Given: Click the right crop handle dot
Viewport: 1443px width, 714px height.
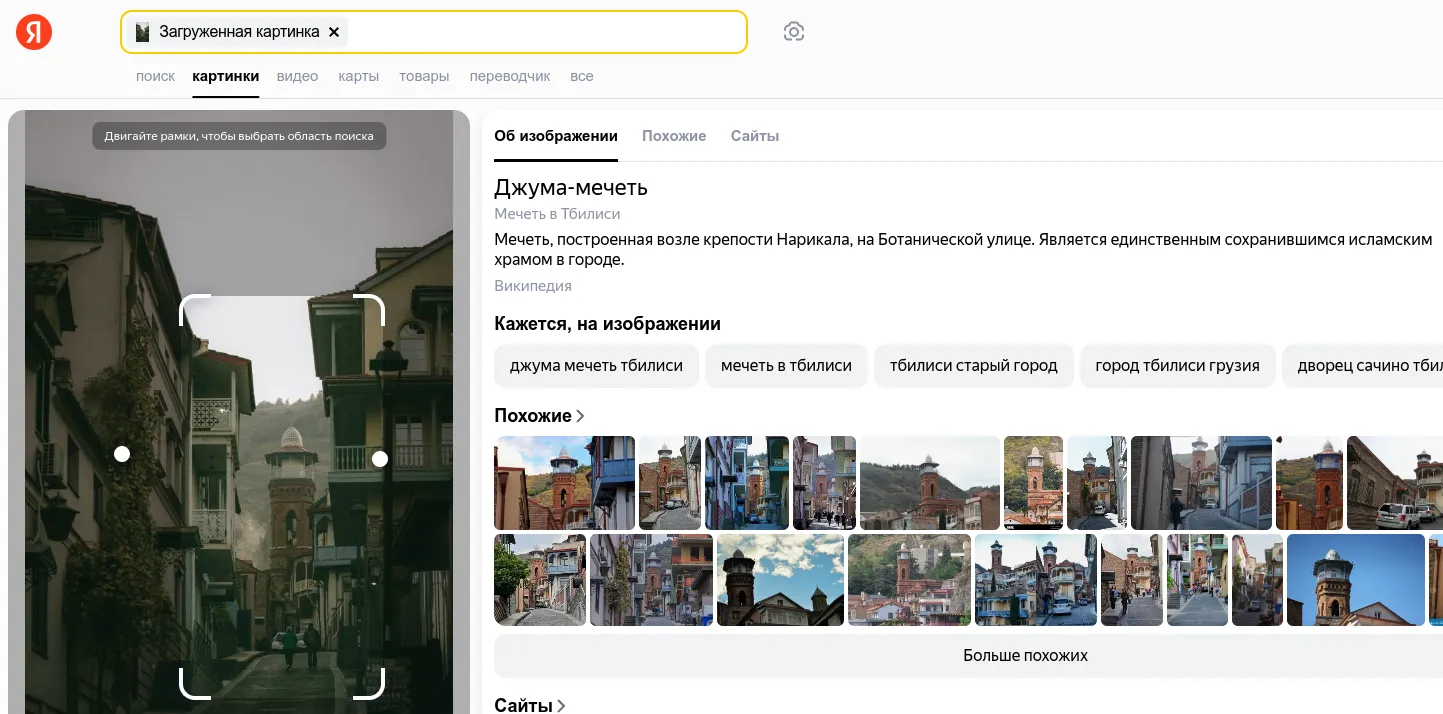Looking at the screenshot, I should (x=380, y=459).
